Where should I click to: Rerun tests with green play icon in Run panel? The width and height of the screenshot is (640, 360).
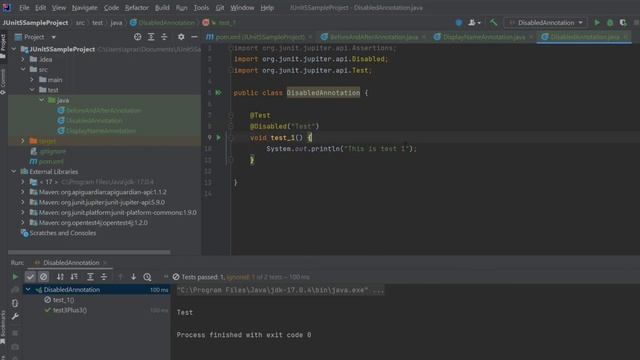point(15,277)
